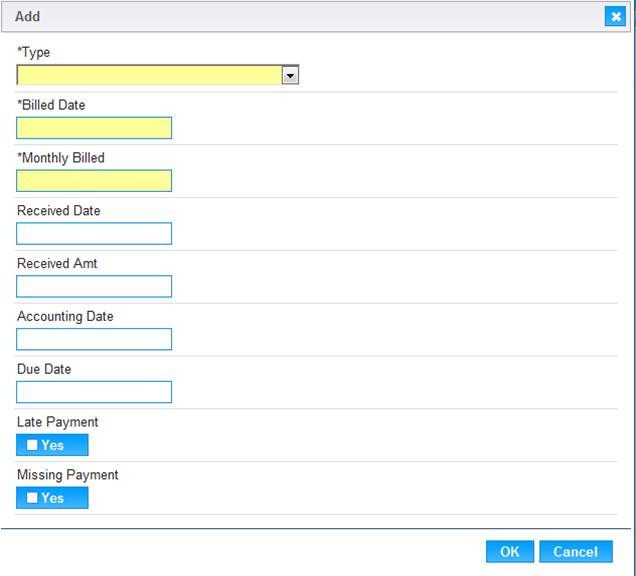Click the *Monthly Billed field label
This screenshot has width=636, height=576.
click(x=61, y=158)
